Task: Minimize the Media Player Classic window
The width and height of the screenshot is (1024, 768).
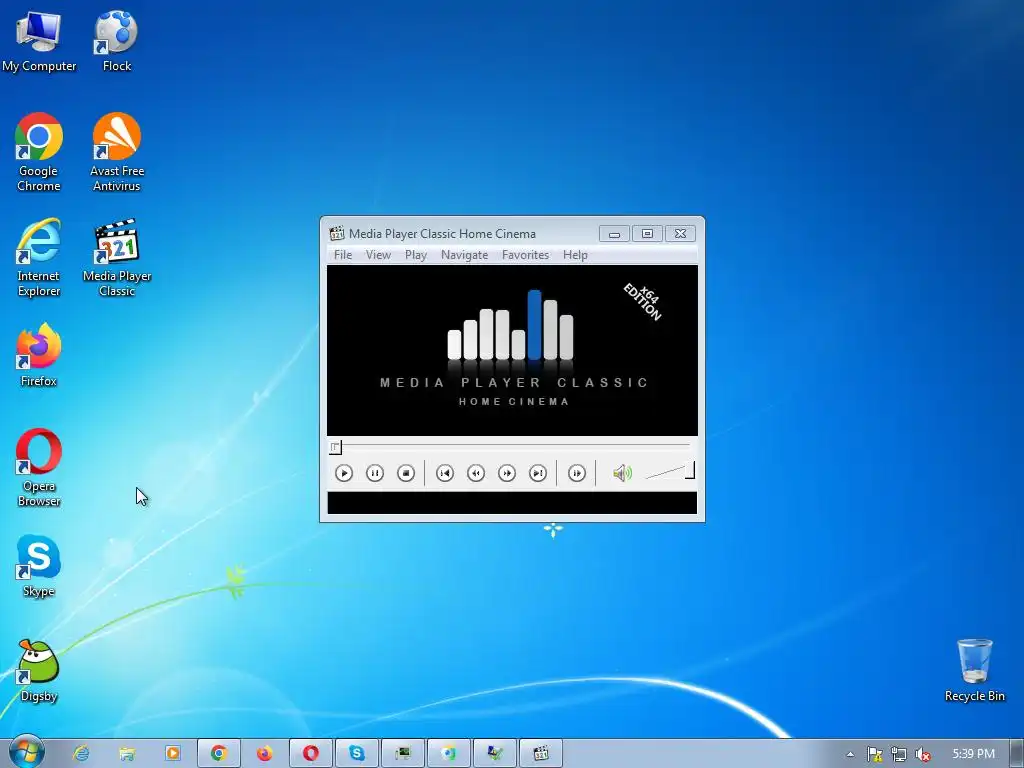Action: 614,234
